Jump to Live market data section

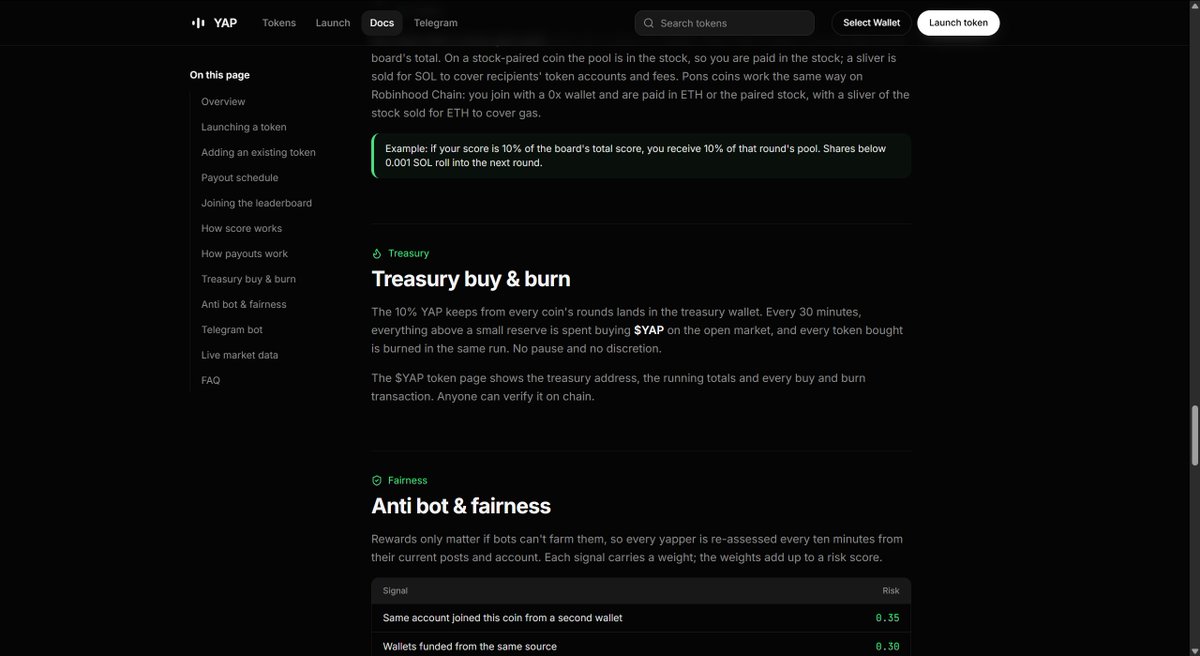(240, 355)
